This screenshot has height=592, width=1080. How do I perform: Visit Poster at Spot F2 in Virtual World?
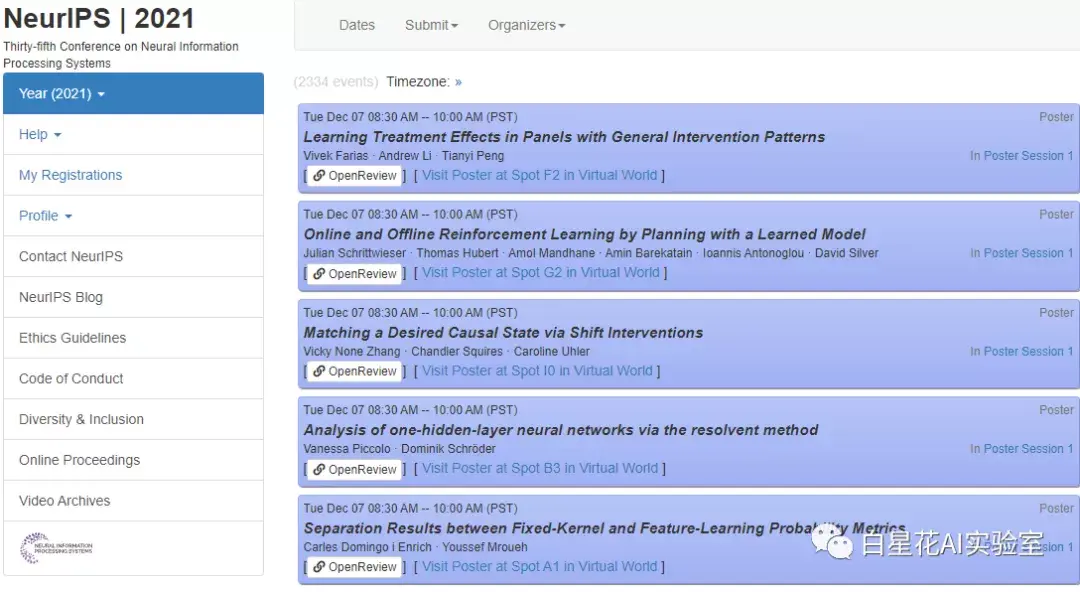540,174
